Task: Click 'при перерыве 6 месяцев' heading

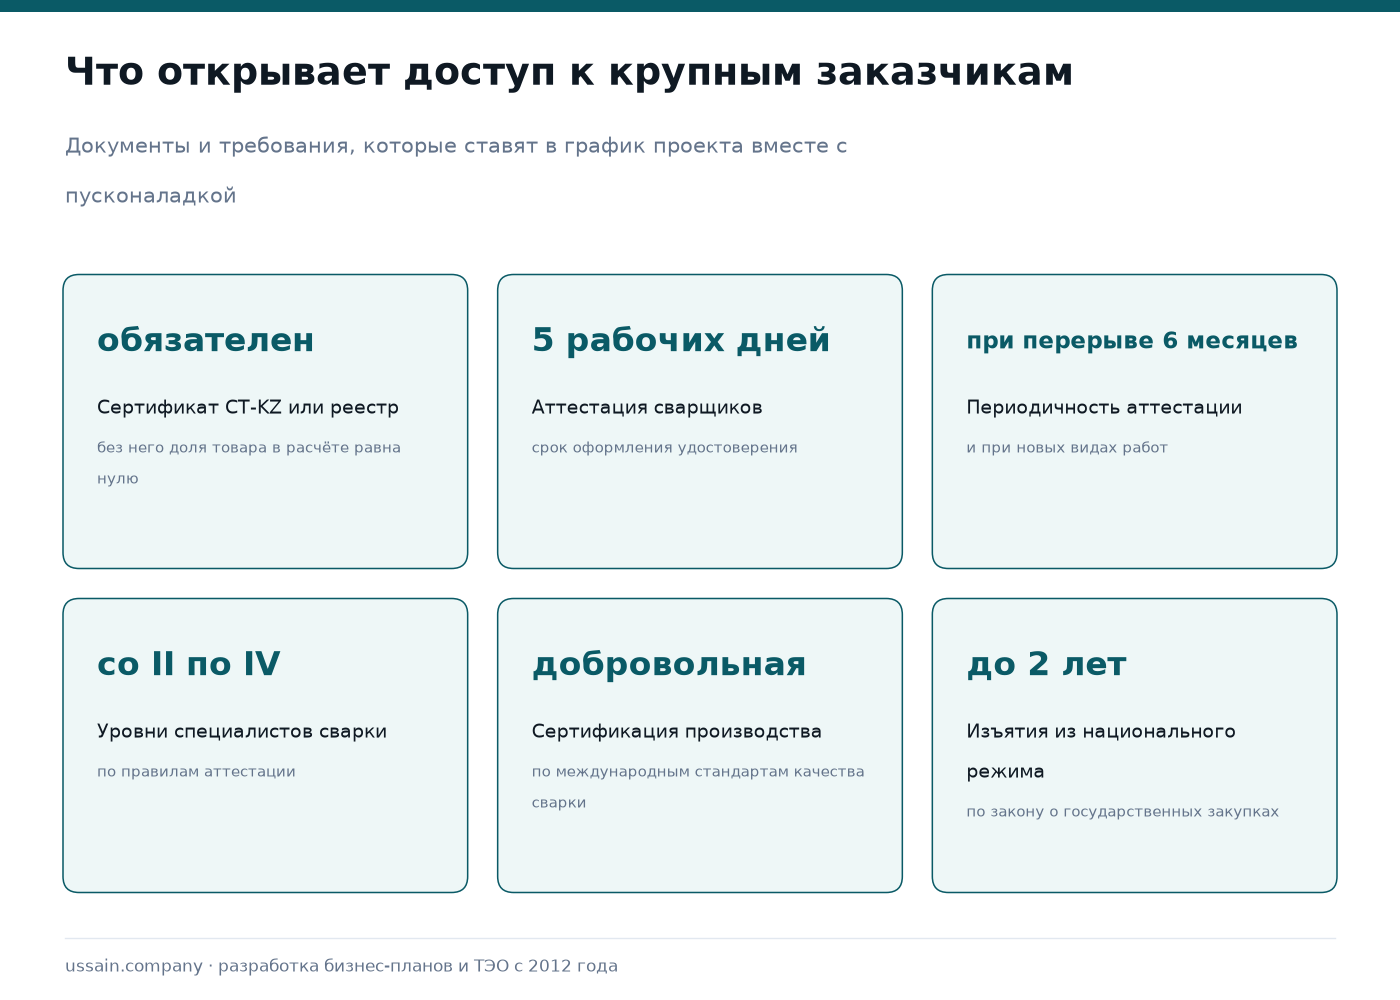Action: click(1132, 341)
